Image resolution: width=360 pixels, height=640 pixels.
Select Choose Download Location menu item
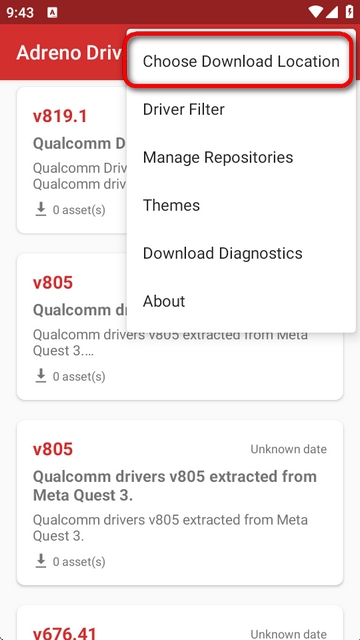[x=241, y=61]
